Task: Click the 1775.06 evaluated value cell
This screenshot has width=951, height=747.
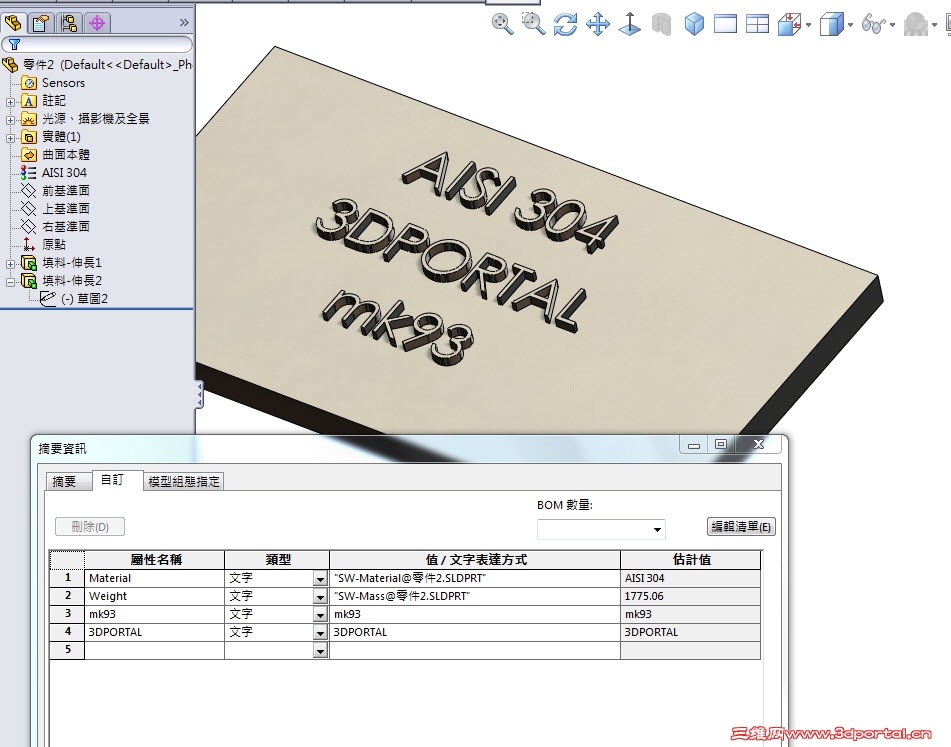Action: coord(690,596)
